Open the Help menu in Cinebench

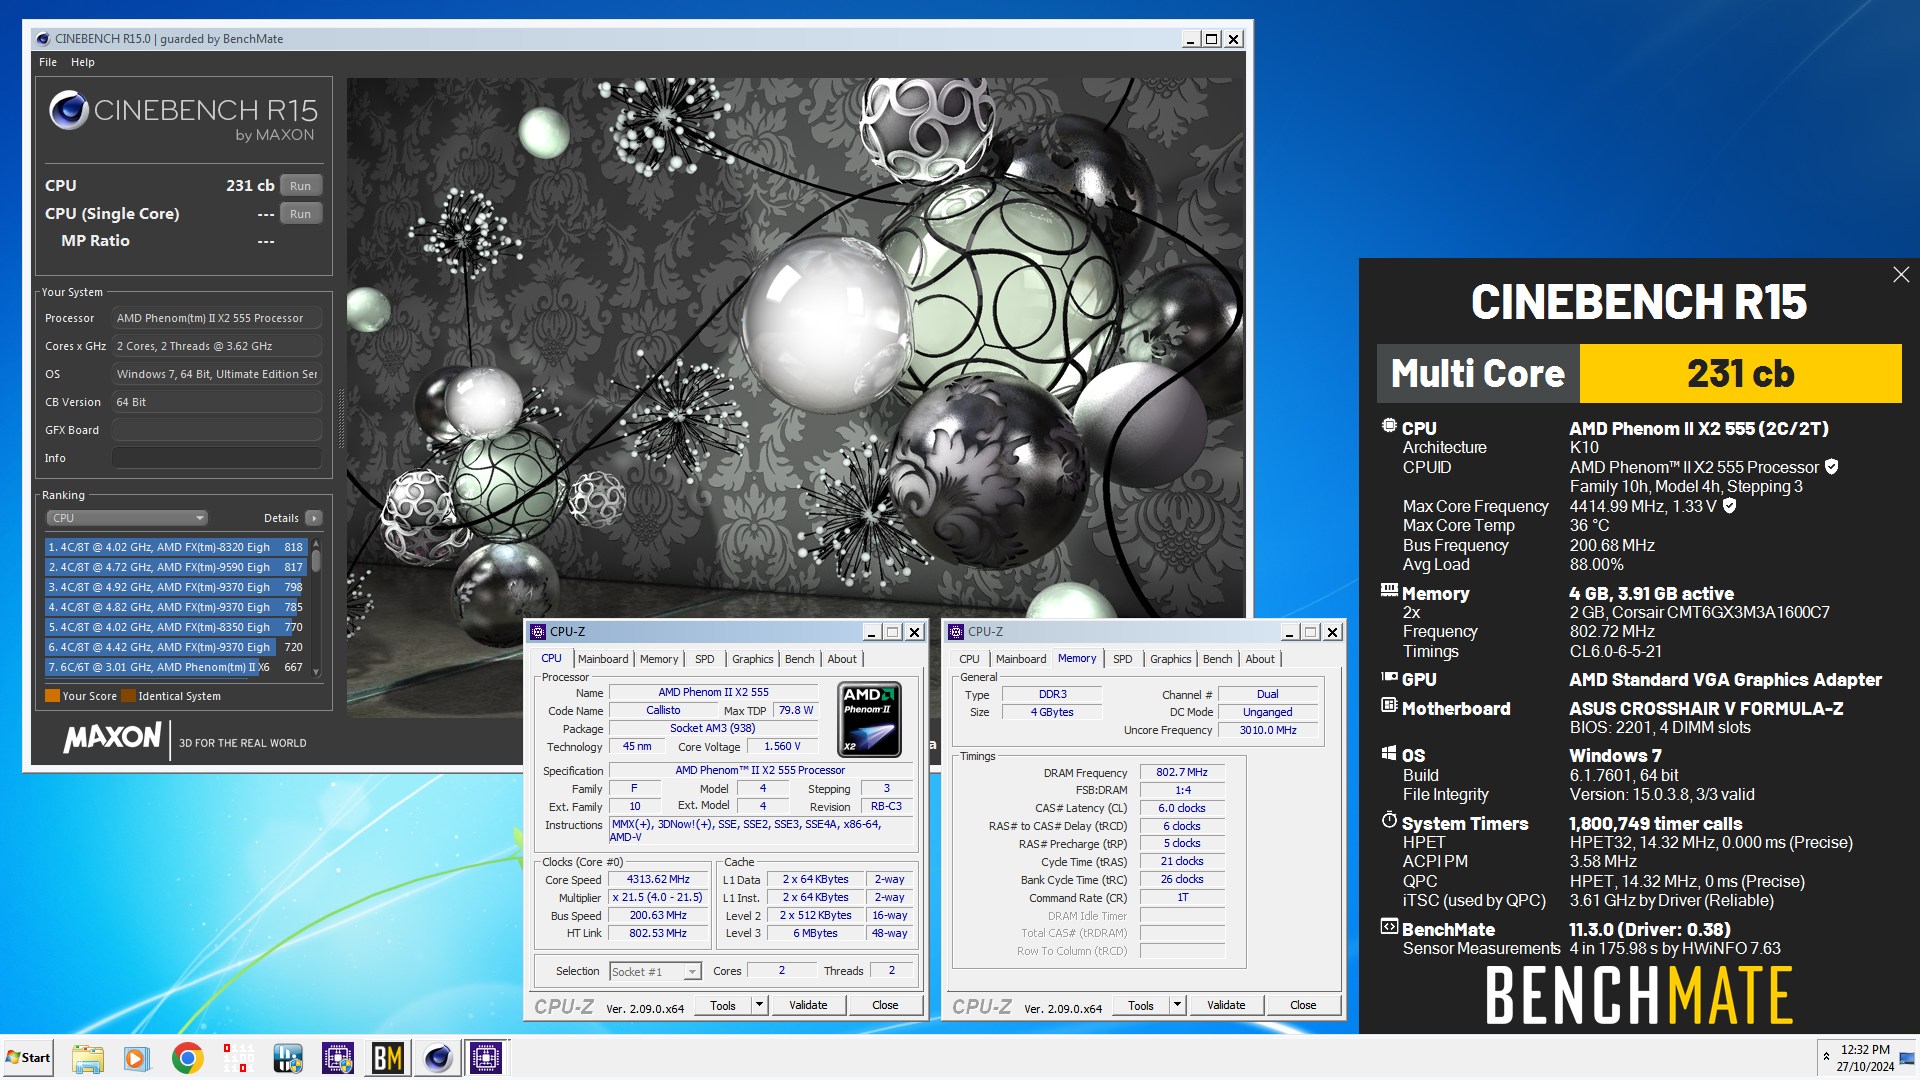[x=83, y=62]
